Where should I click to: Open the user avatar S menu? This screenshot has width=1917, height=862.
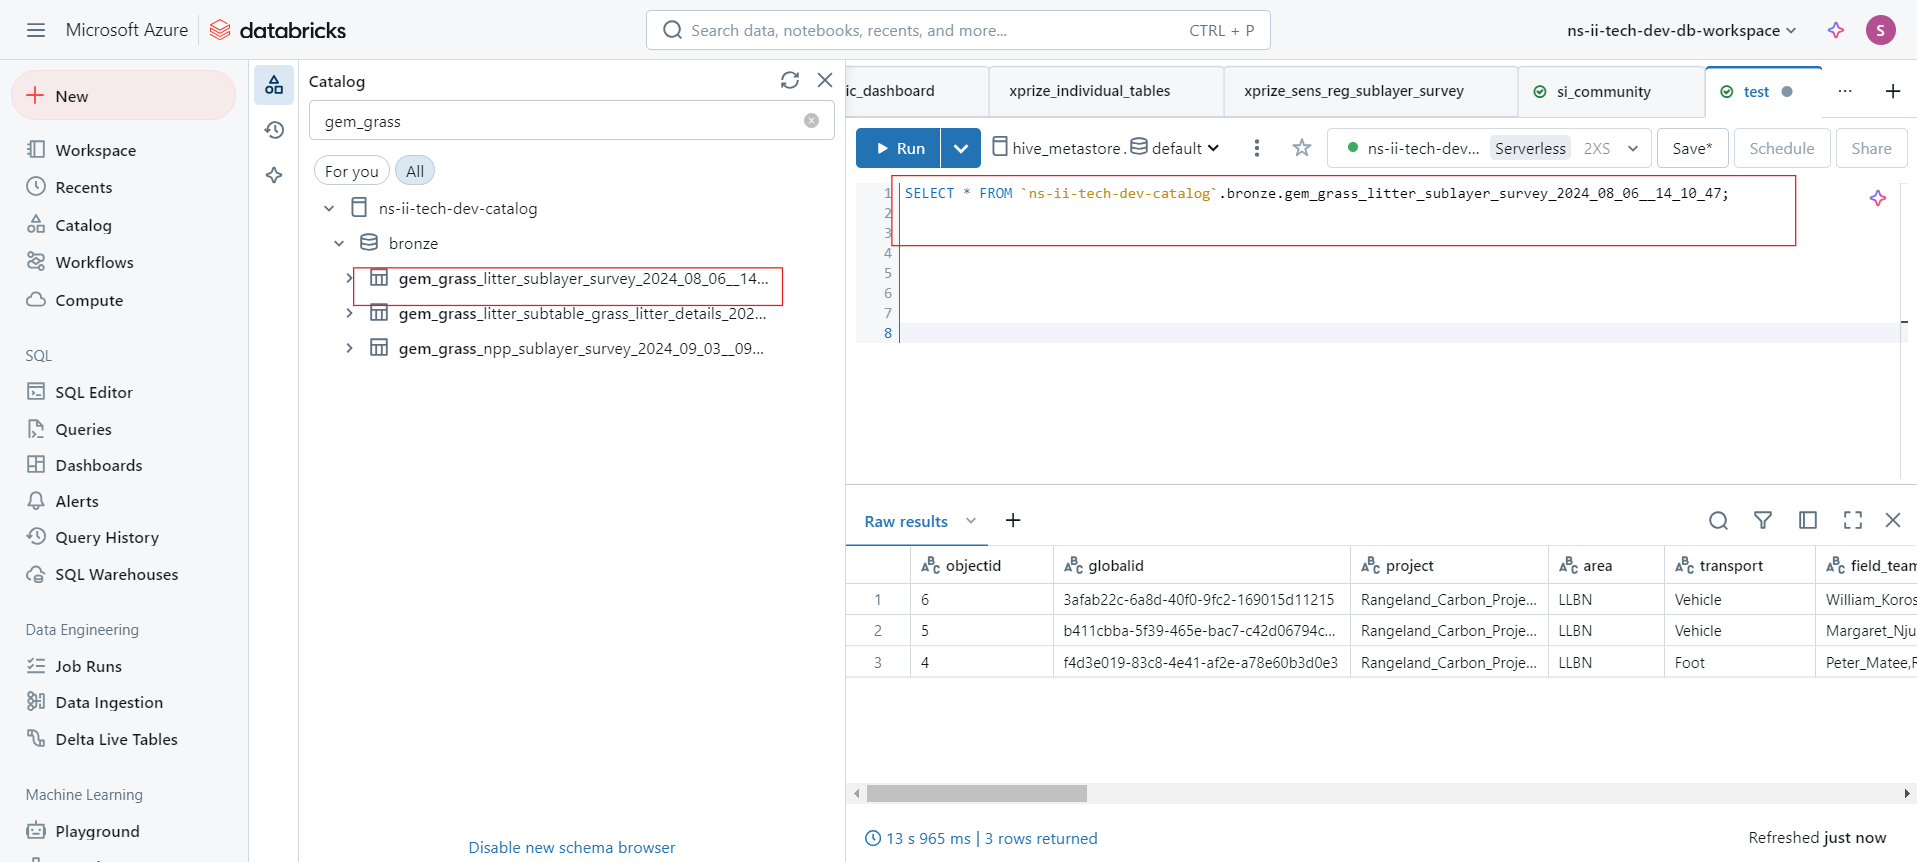tap(1880, 30)
